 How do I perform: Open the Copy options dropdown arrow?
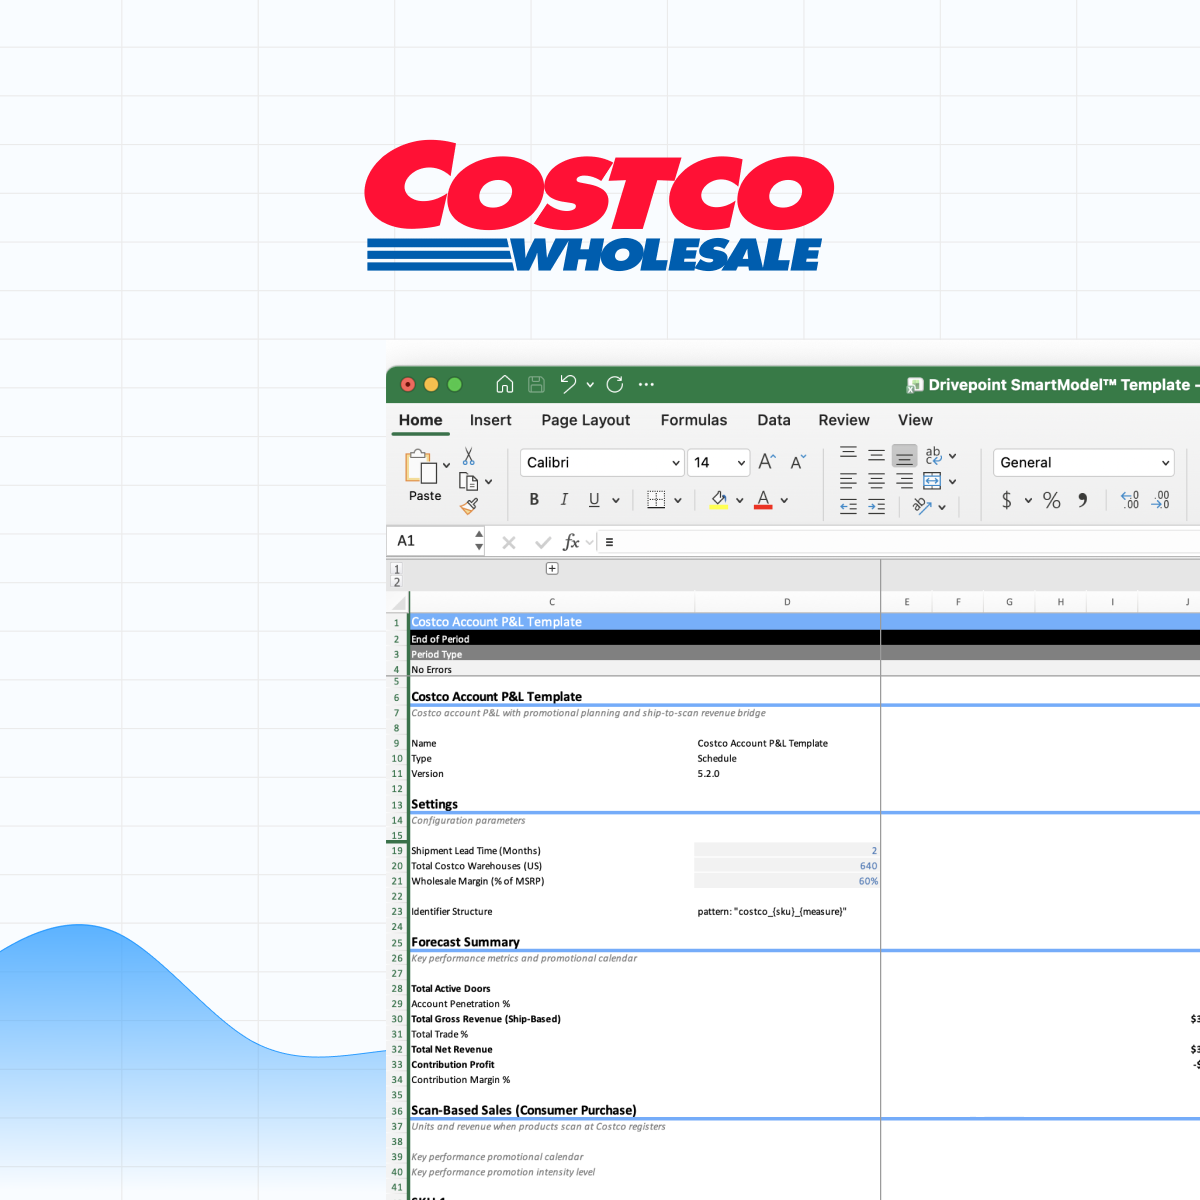point(488,482)
